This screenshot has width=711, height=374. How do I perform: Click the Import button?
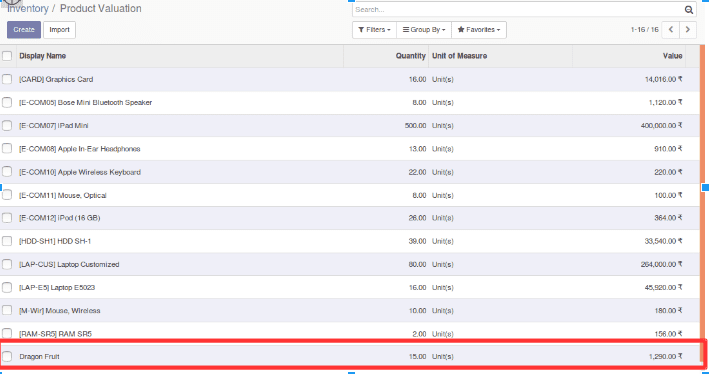click(x=59, y=30)
